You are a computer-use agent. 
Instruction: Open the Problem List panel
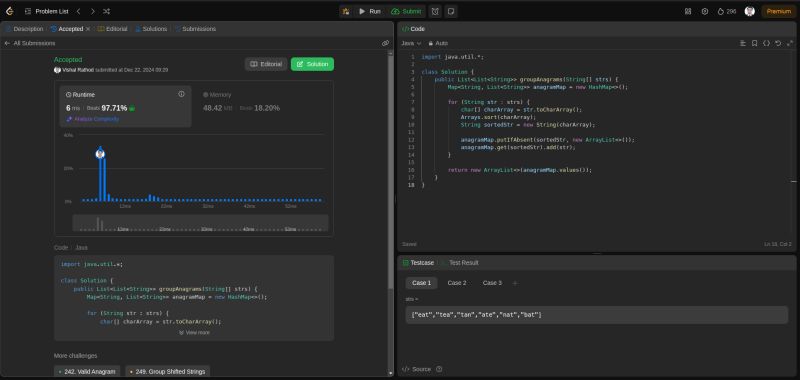click(x=46, y=11)
